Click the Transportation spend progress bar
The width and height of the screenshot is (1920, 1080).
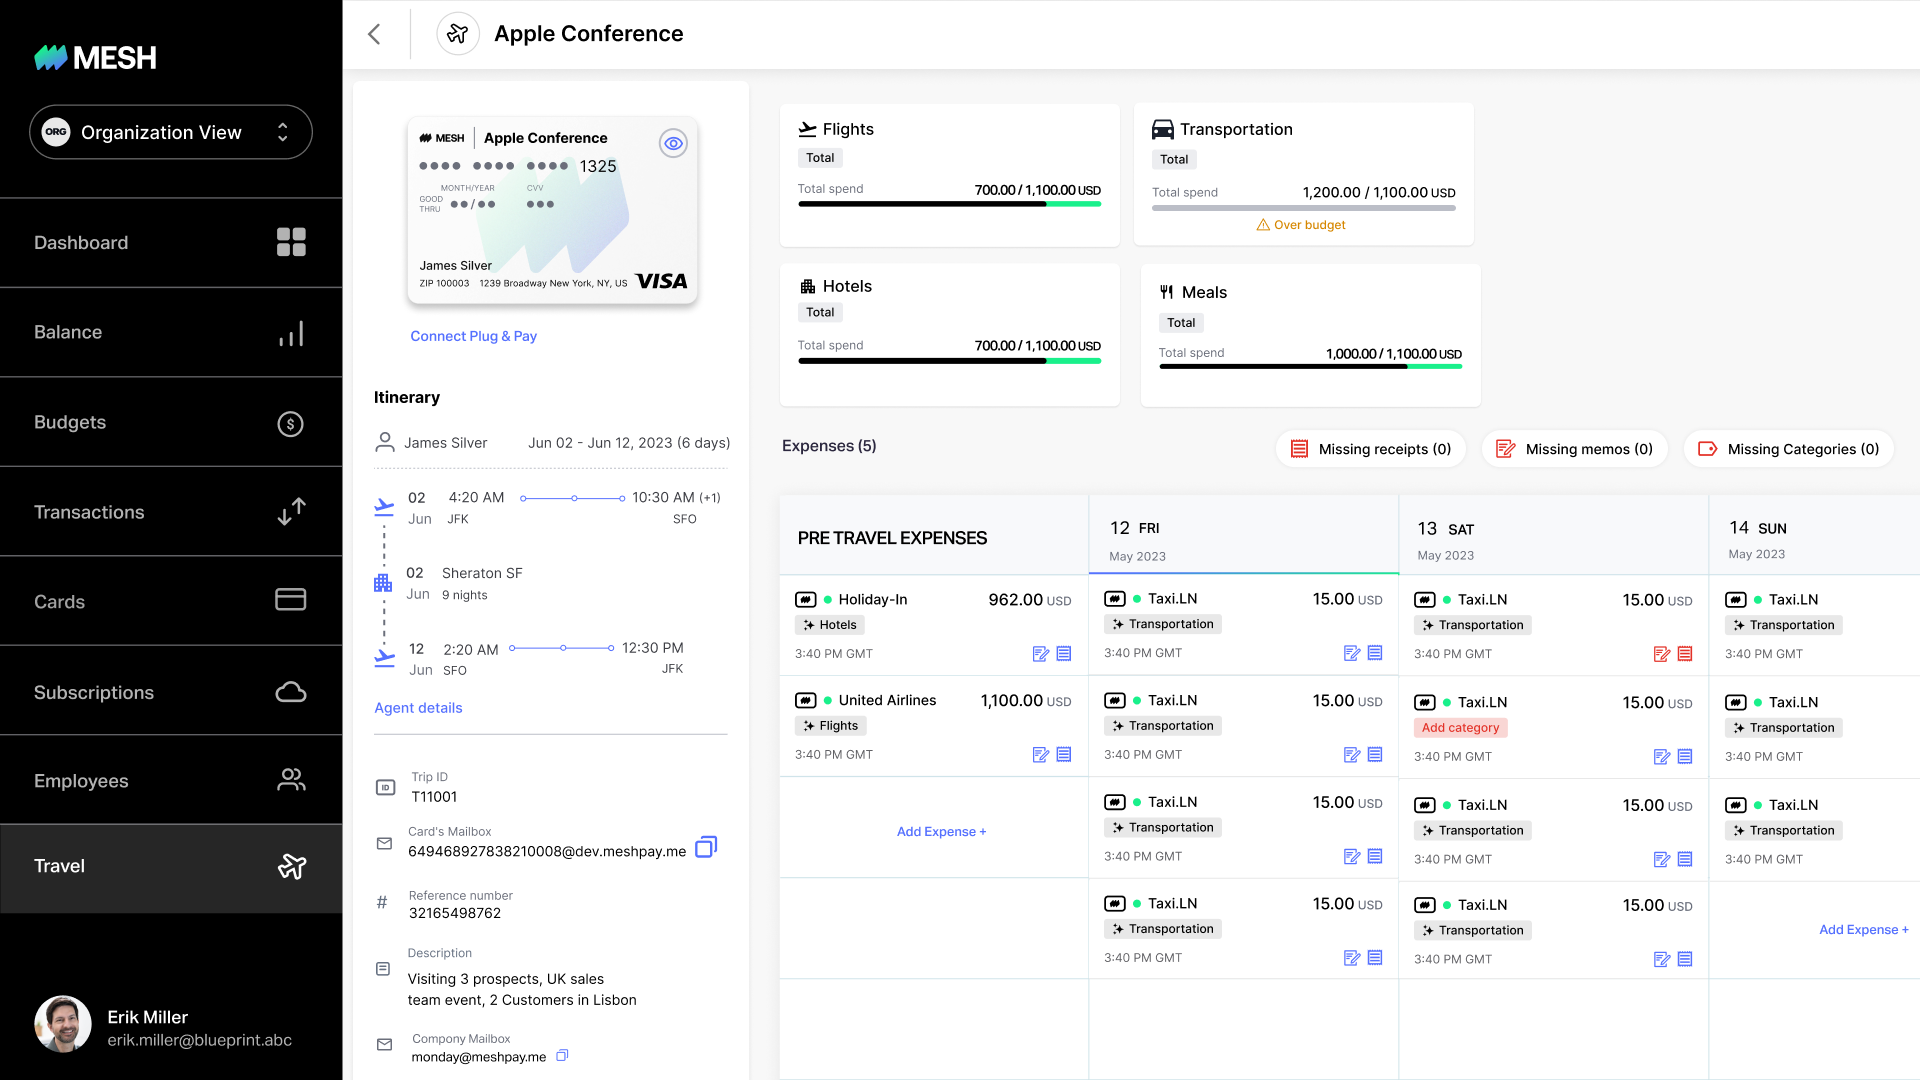tap(1303, 208)
